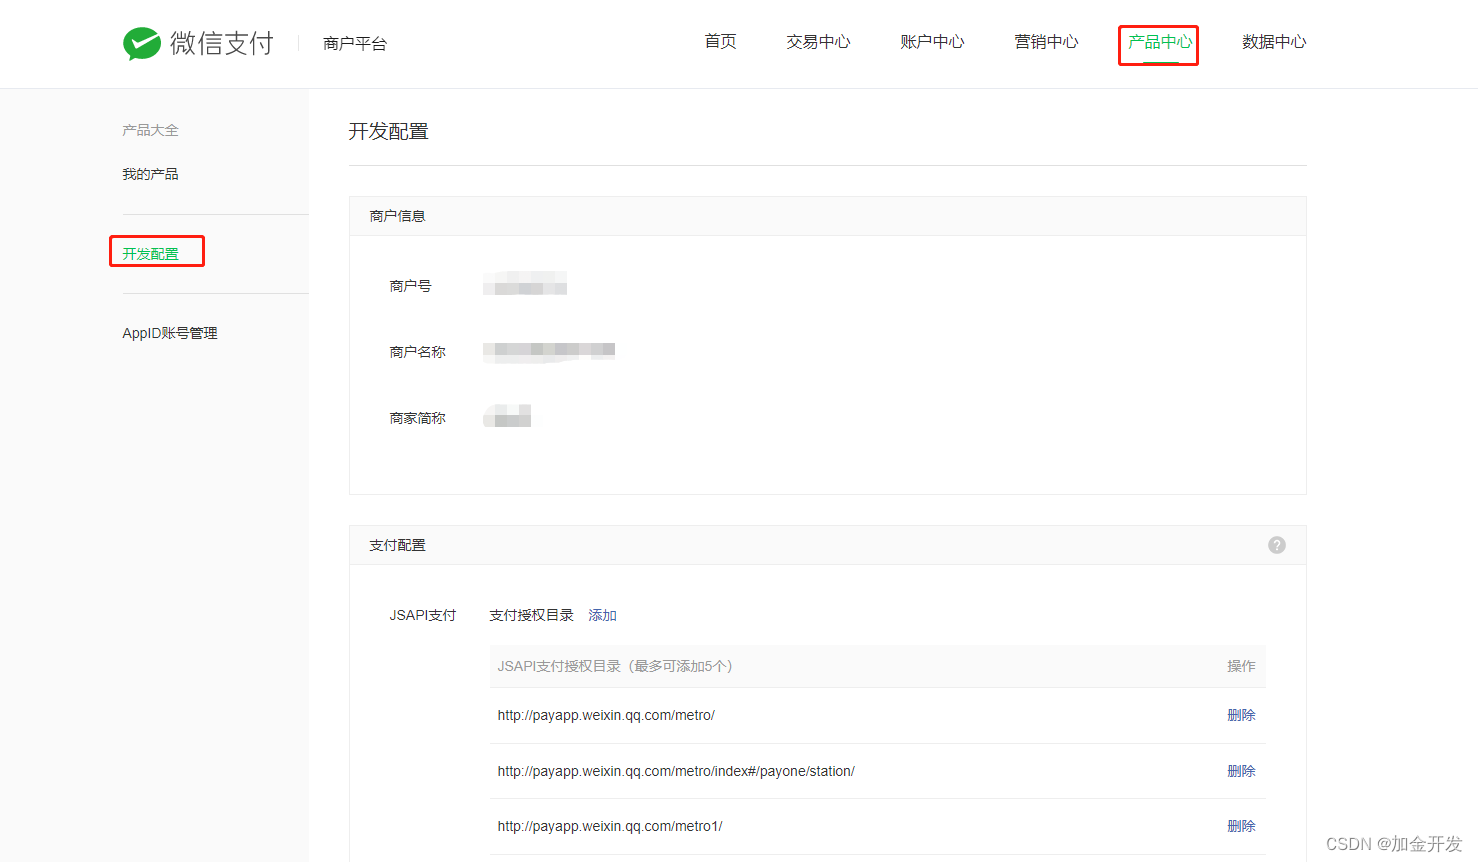Viewport: 1478px width, 862px height.
Task: Delete the payapp.weixin.qq.com/metro1/ directory
Action: point(1241,826)
